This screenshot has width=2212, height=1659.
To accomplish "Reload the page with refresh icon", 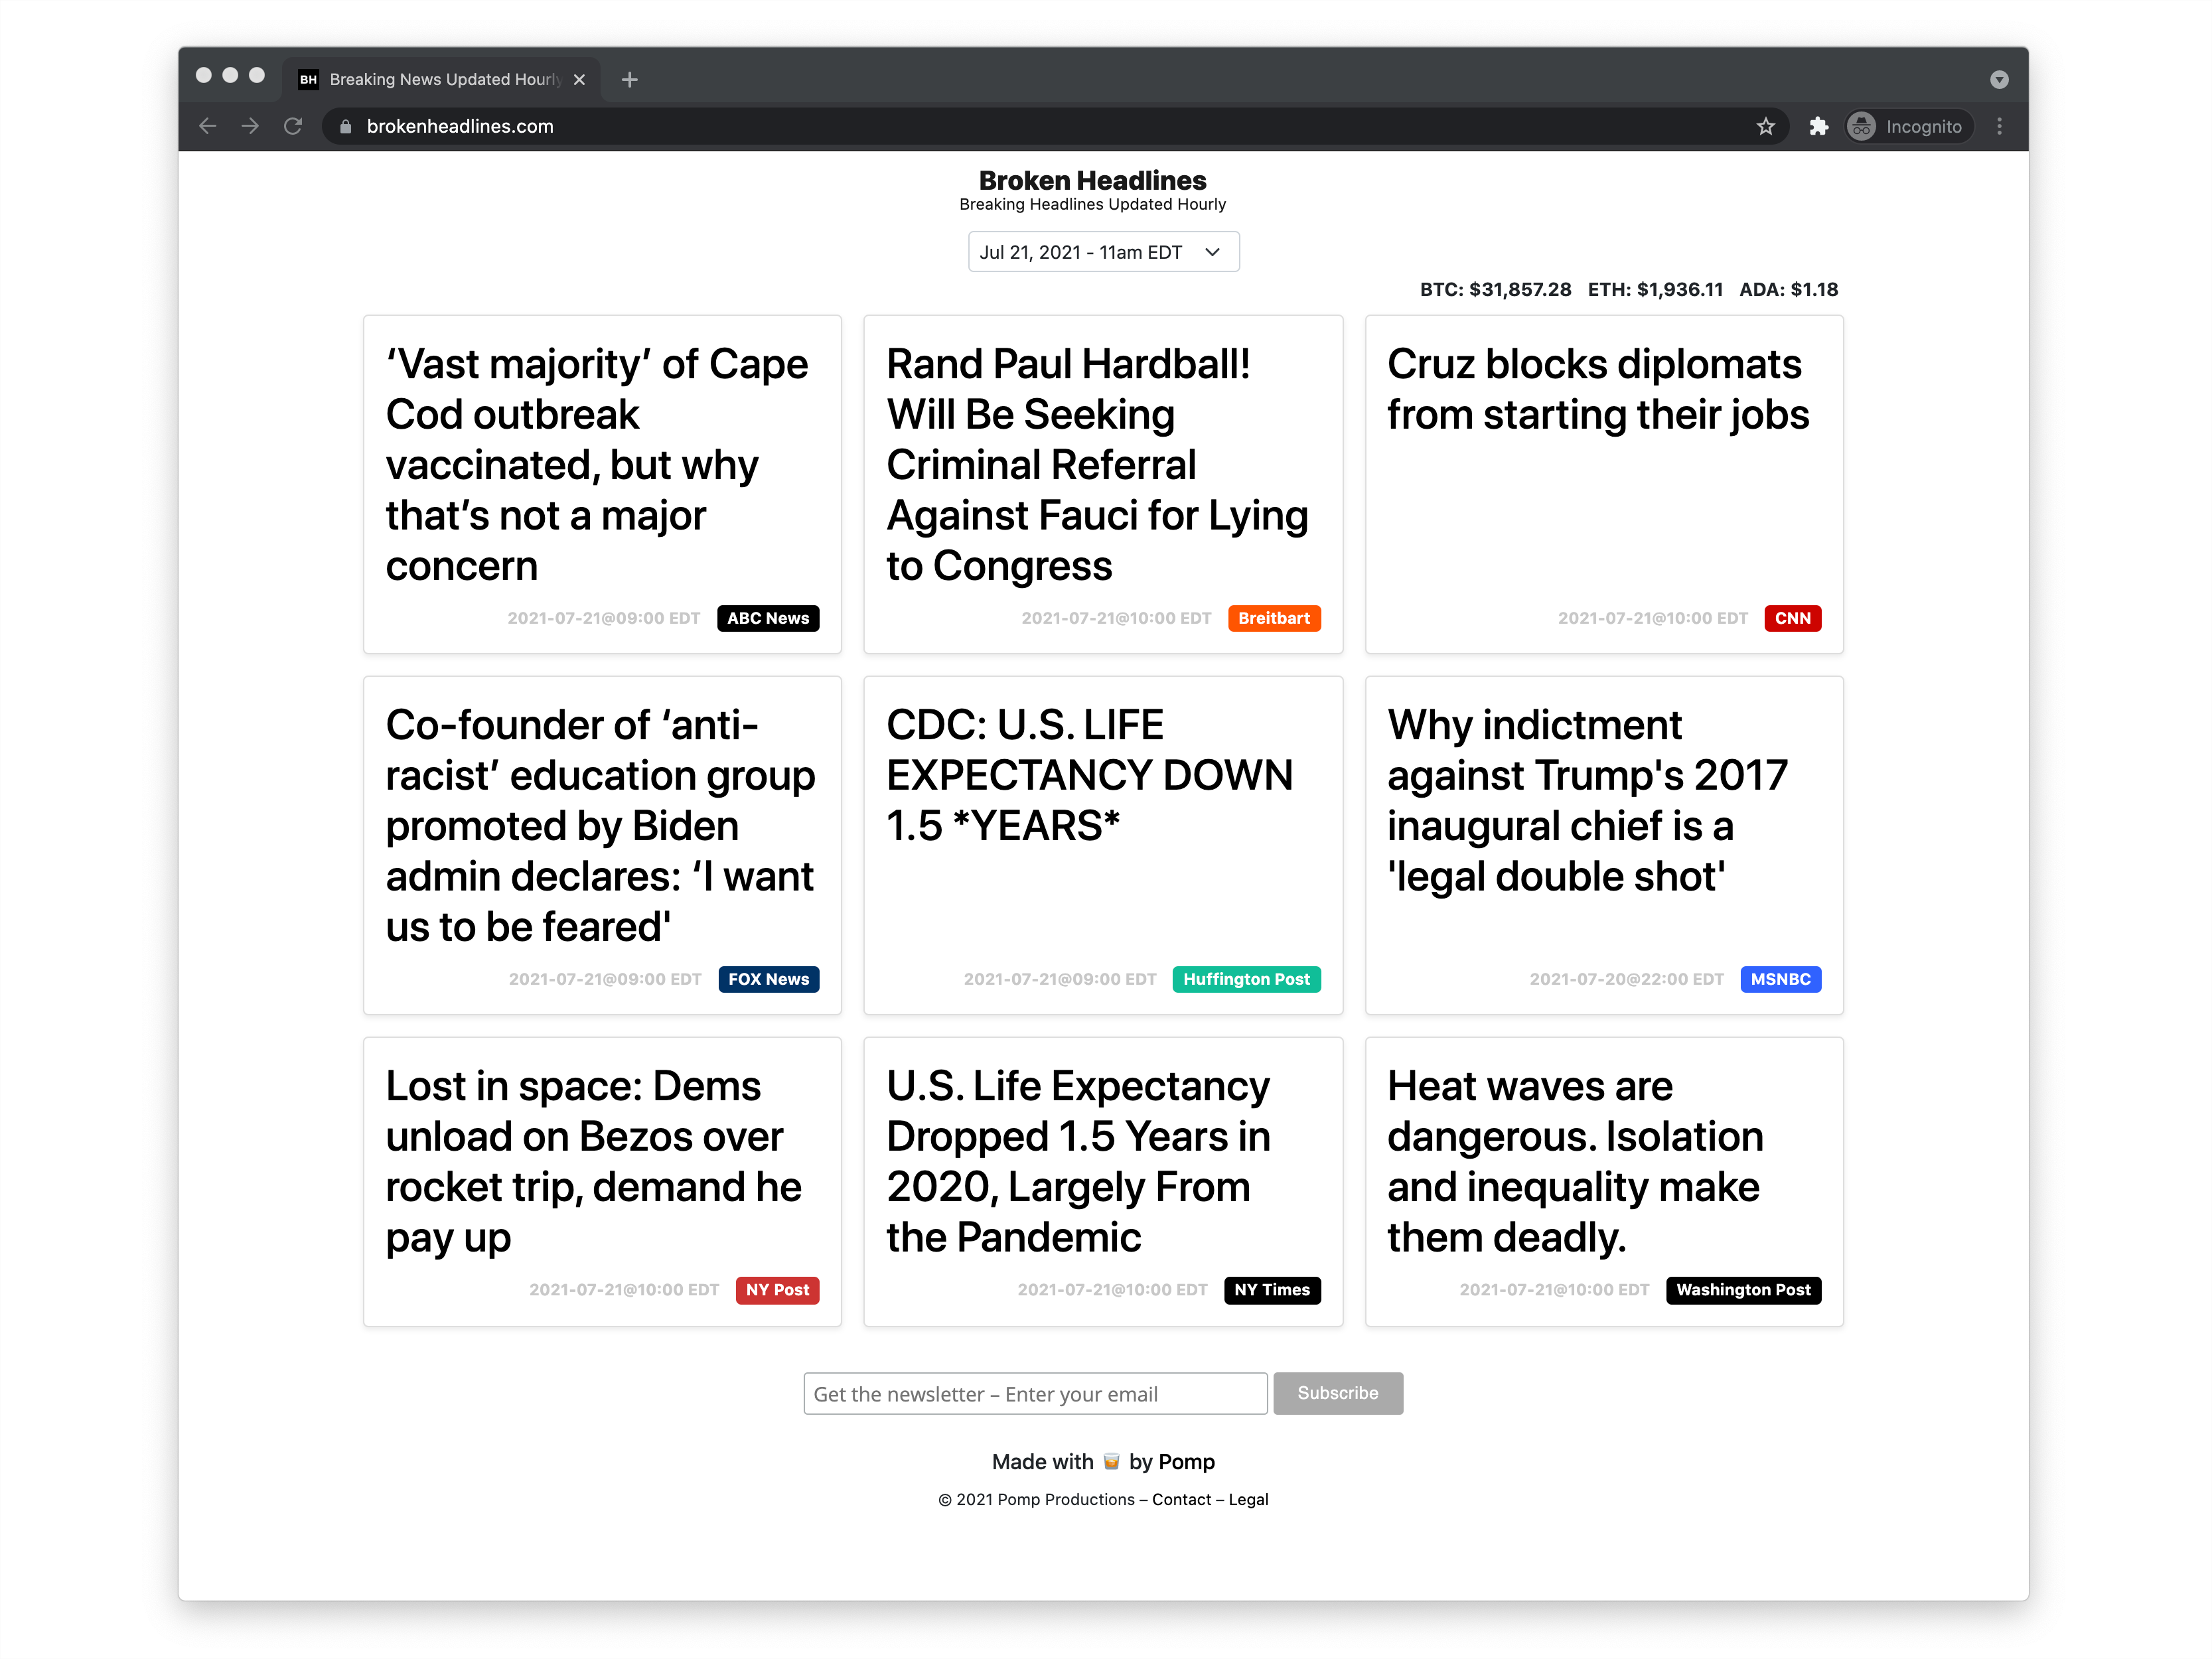I will [x=293, y=126].
